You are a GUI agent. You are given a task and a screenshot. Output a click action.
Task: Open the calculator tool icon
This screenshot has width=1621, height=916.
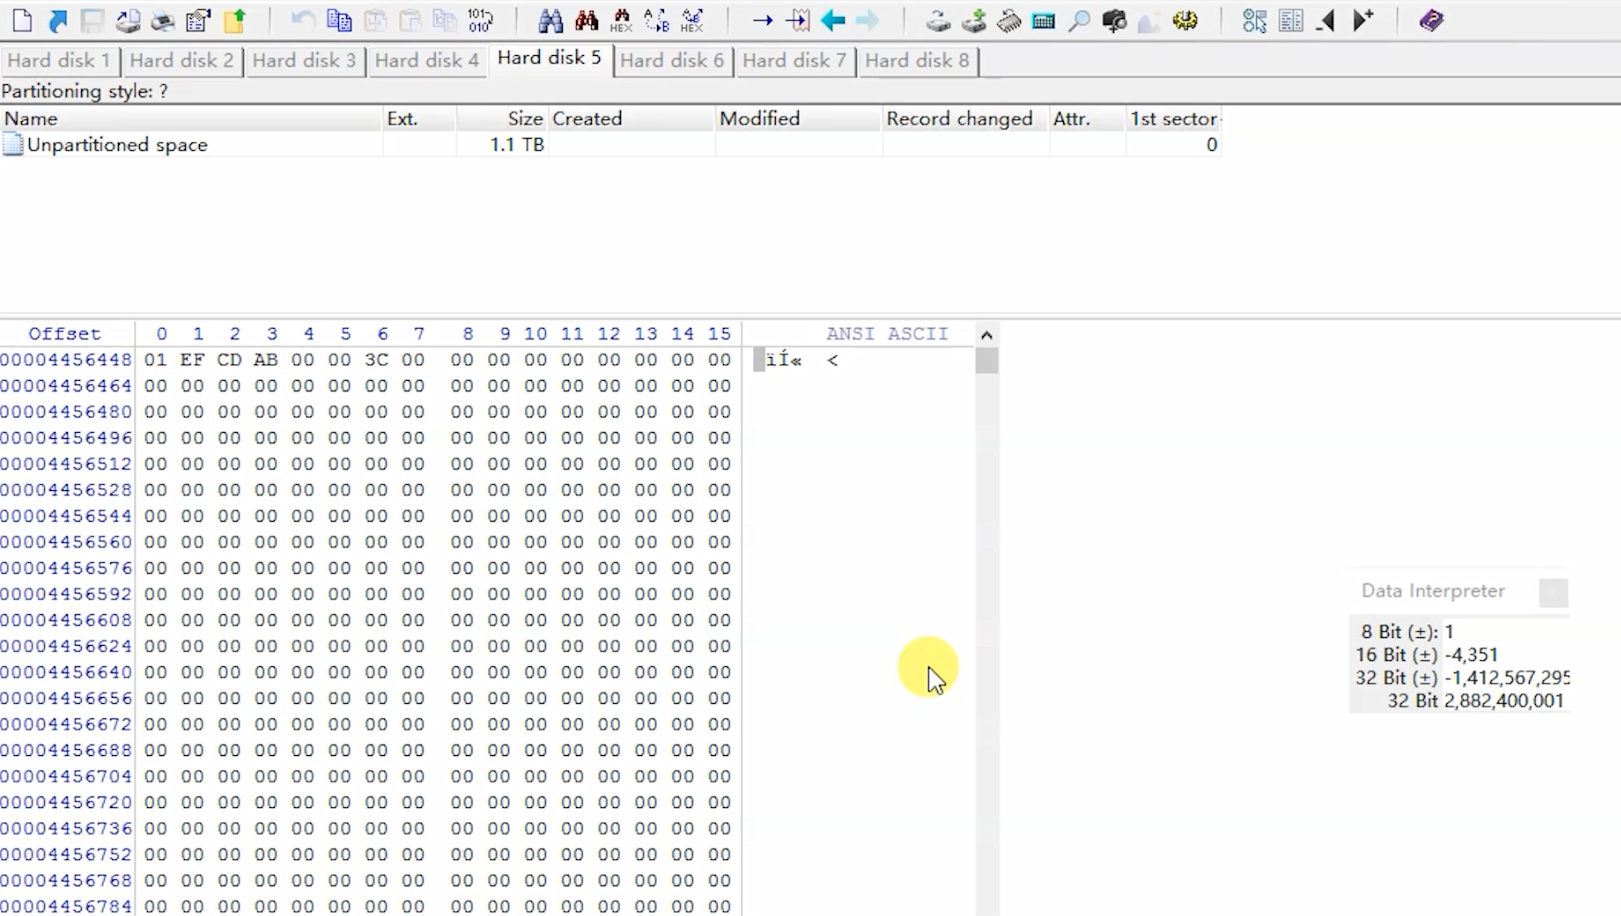tap(1043, 20)
